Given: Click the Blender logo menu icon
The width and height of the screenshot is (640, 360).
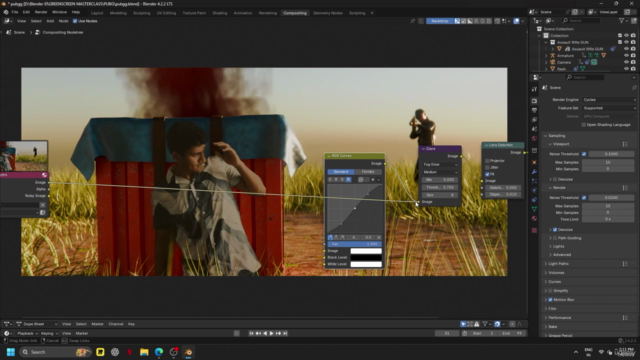Looking at the screenshot, I should pos(6,12).
